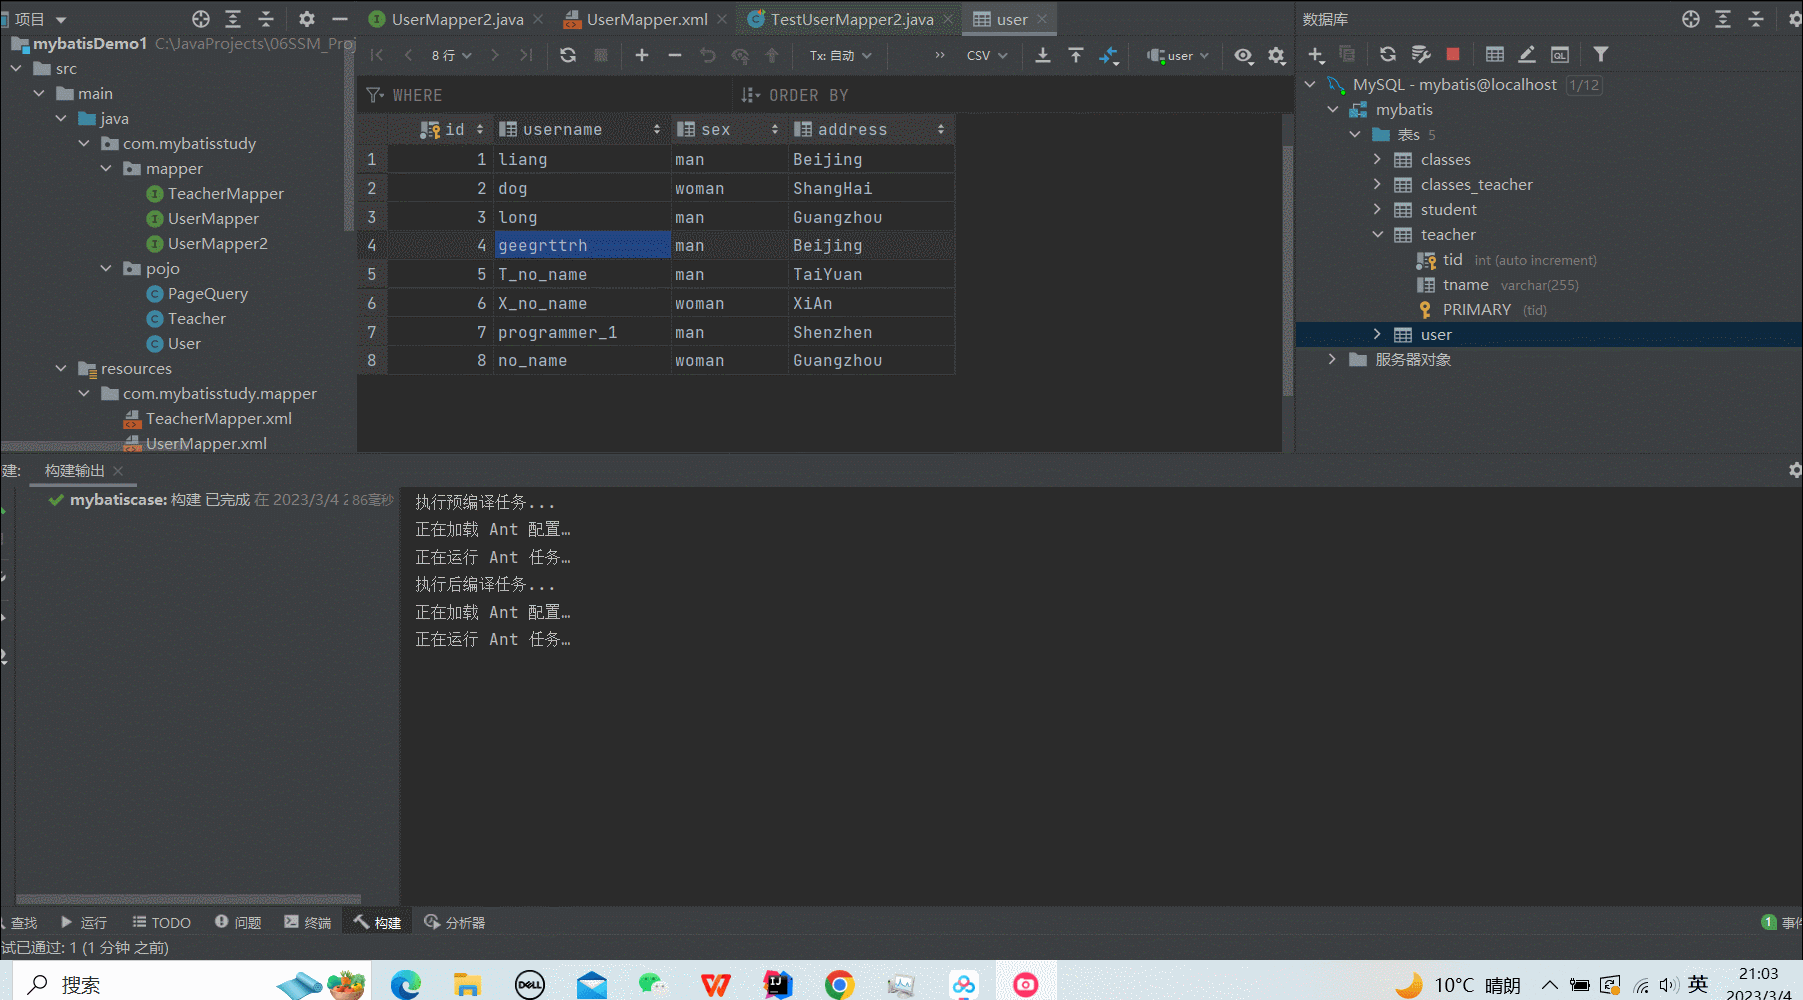The width and height of the screenshot is (1803, 1000).
Task: Add a new data source in database panel
Action: (x=1316, y=54)
